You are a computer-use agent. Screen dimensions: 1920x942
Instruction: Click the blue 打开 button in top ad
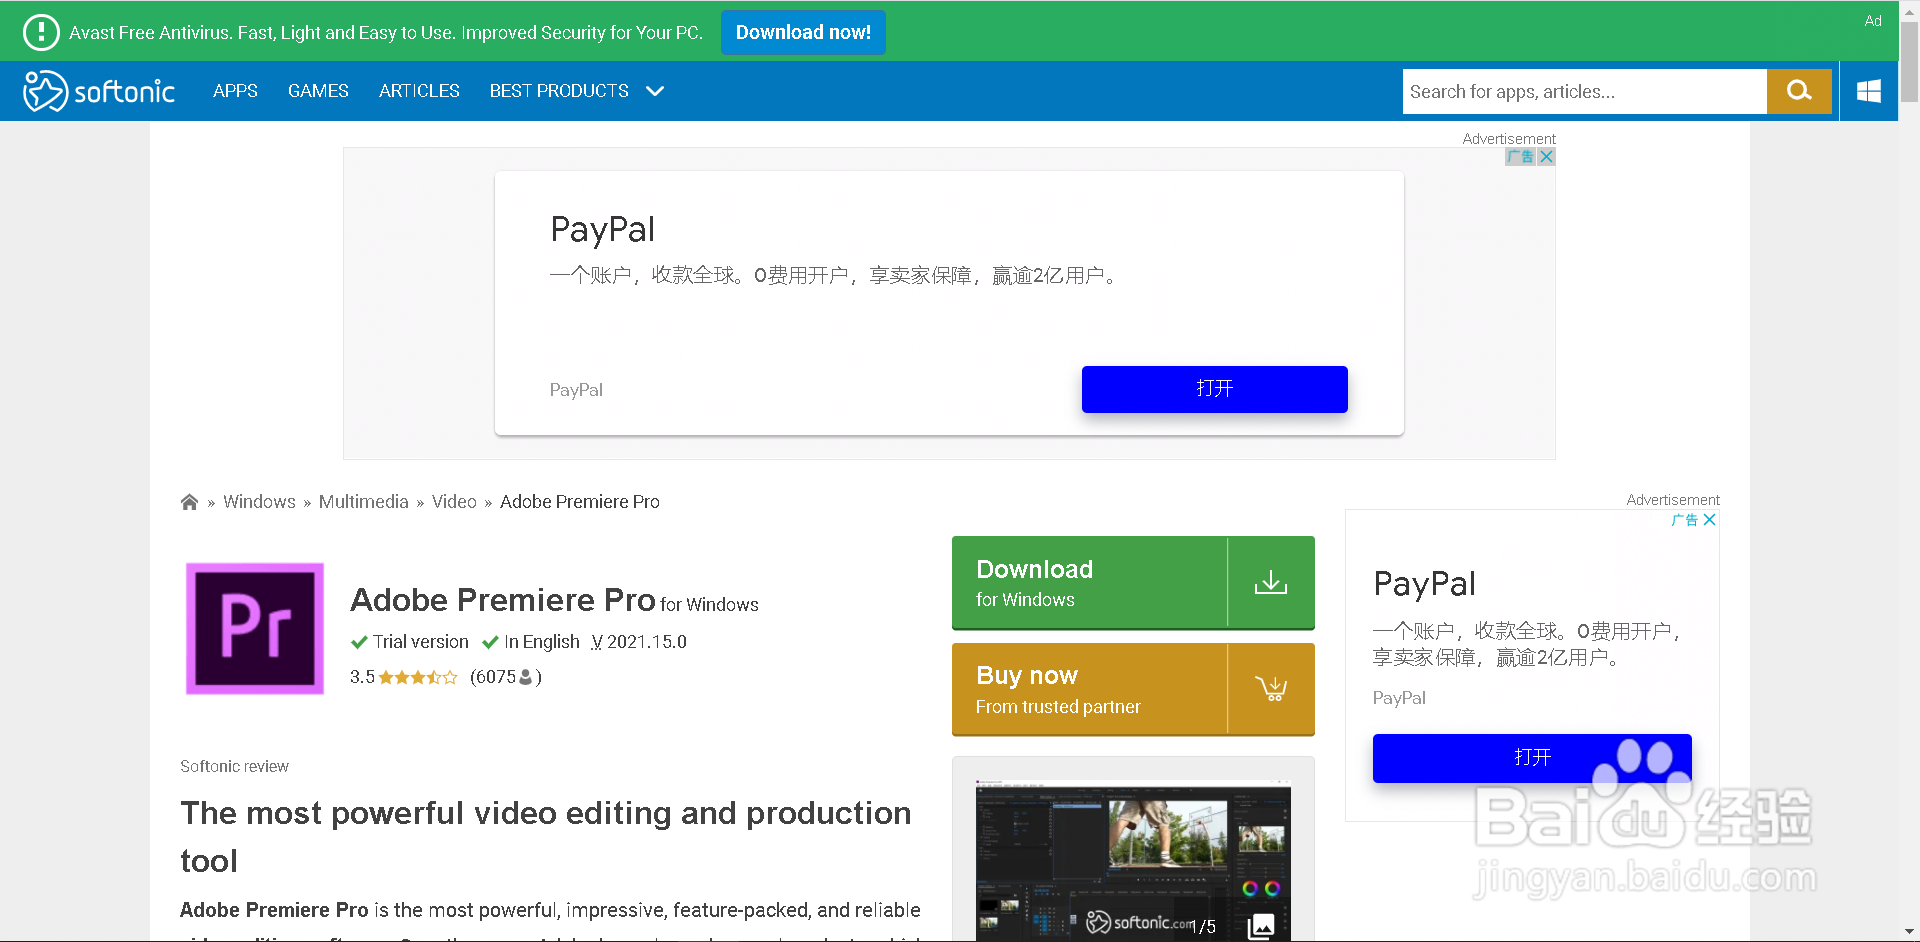[x=1215, y=389]
